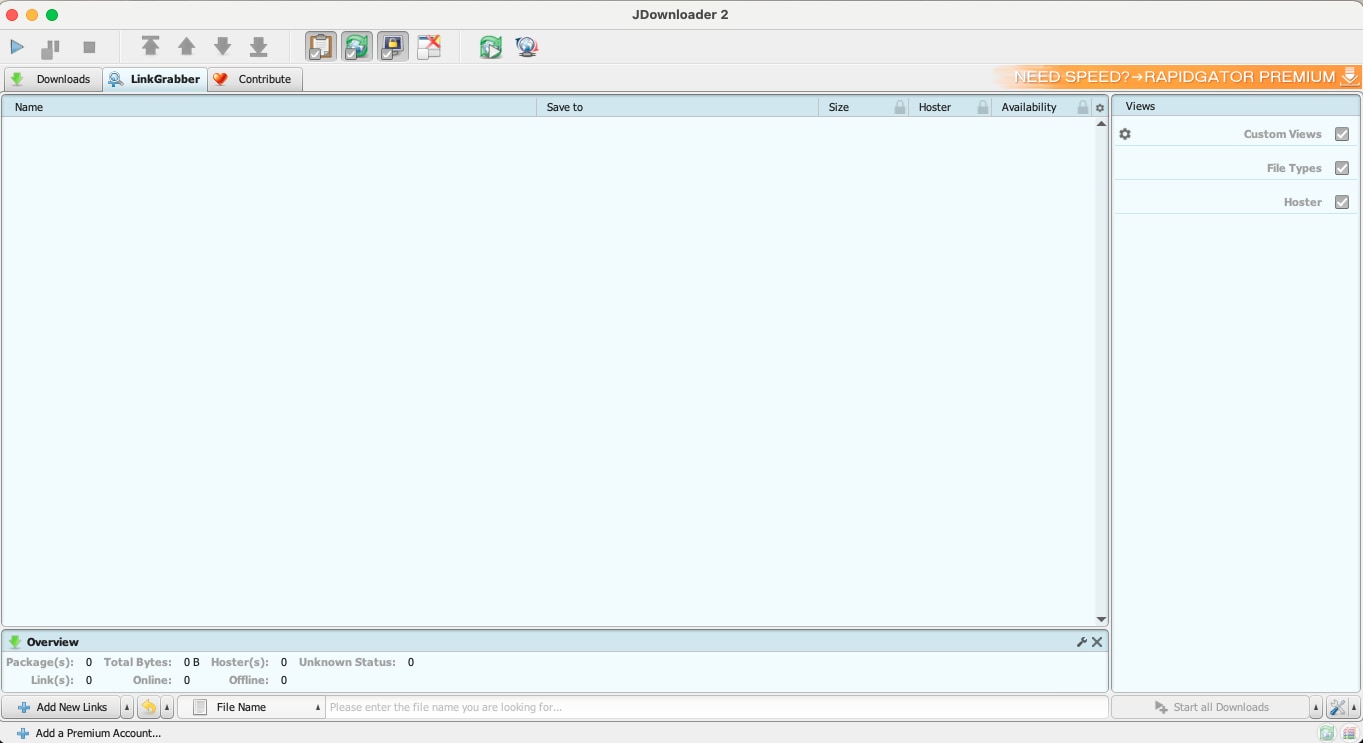Switch to the Downloads tab

pos(63,79)
